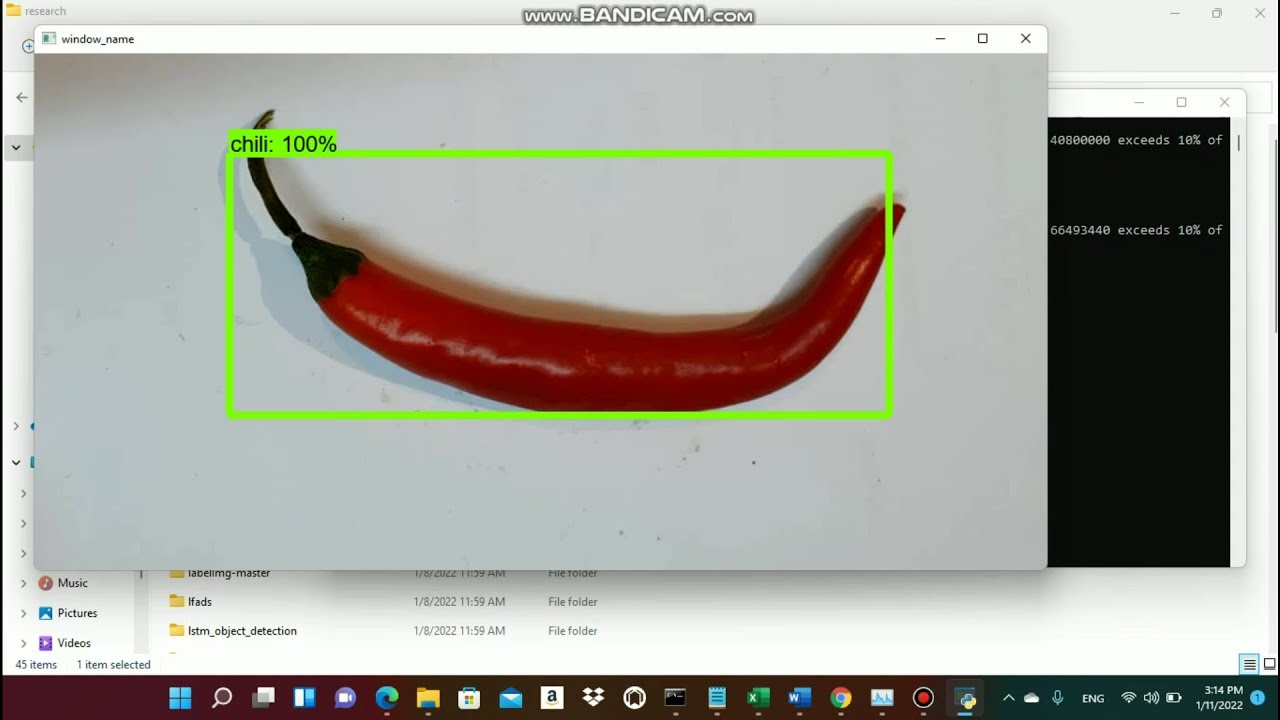1280x720 pixels.
Task: Click the 'chili: 100%' detection label
Action: coord(283,144)
